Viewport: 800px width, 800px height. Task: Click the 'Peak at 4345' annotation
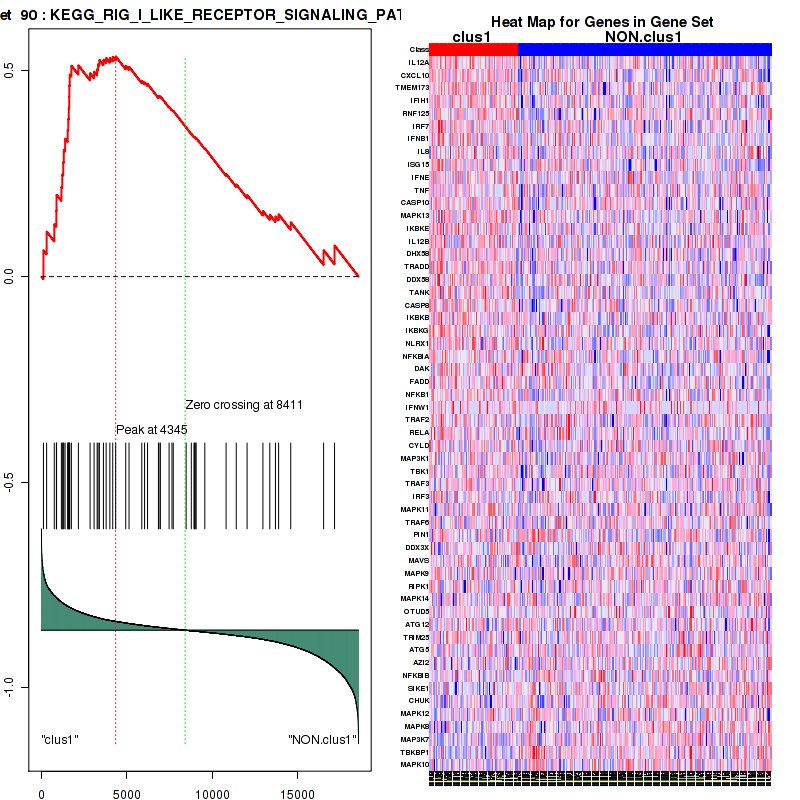pyautogui.click(x=152, y=429)
